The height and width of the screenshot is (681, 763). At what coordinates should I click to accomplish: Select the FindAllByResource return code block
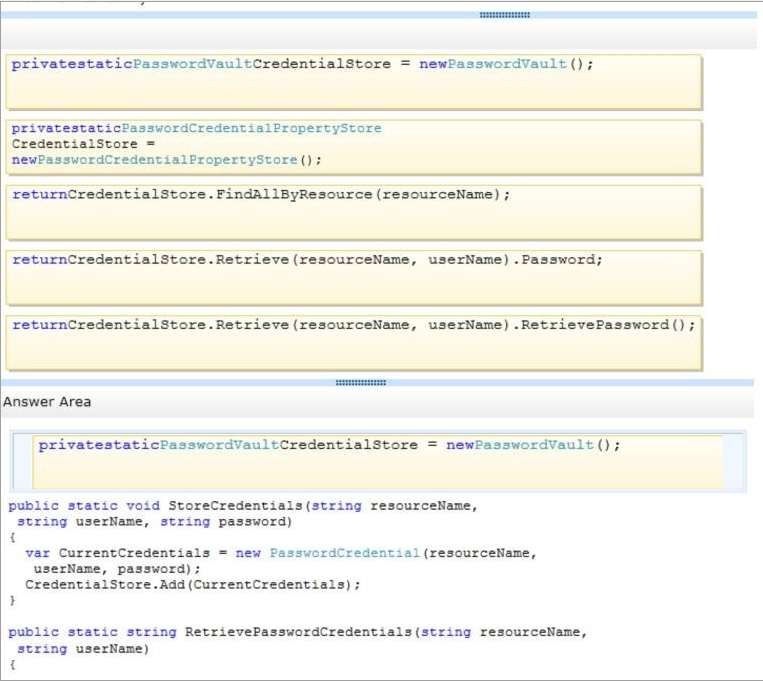[x=354, y=213]
